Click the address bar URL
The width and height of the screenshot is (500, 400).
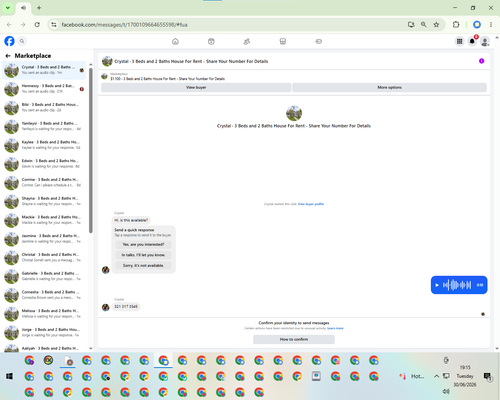point(124,25)
